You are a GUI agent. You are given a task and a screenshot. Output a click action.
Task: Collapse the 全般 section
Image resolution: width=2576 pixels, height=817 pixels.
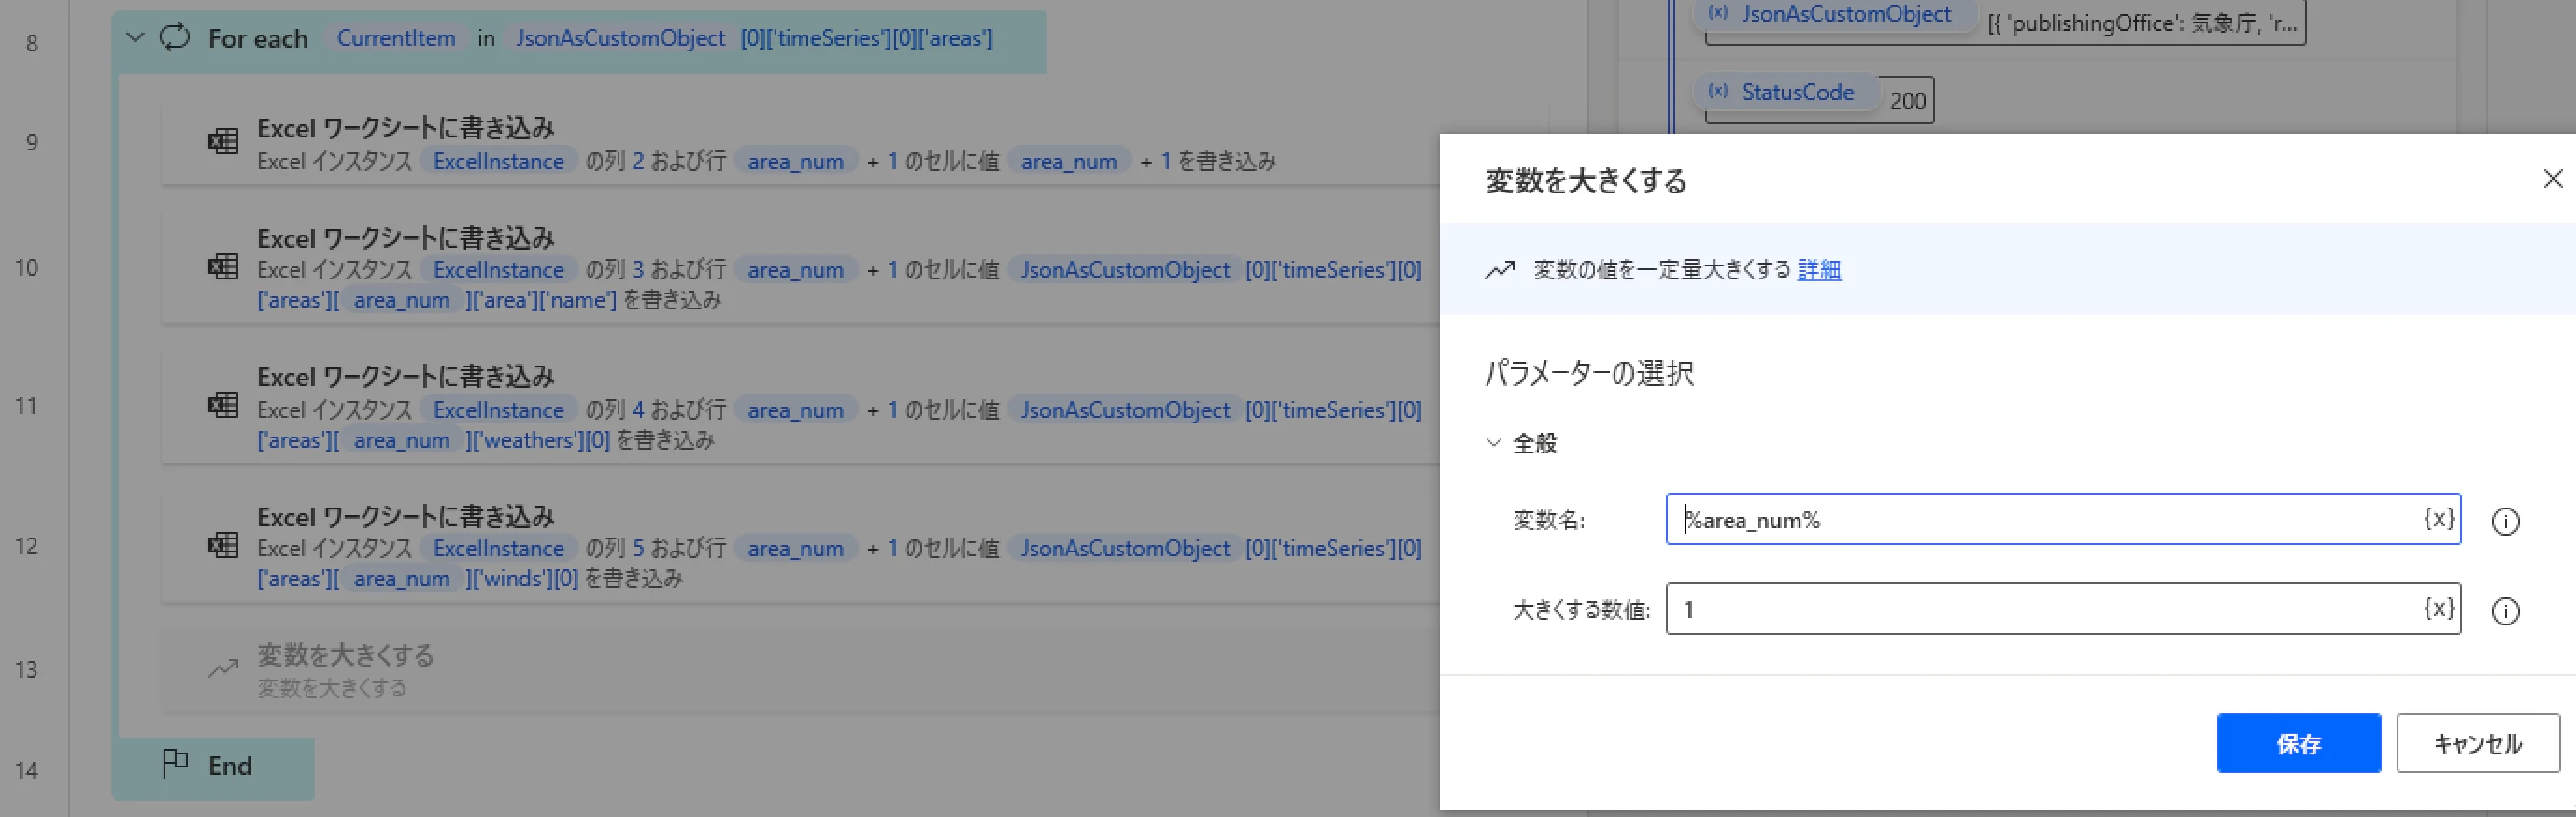(1494, 442)
